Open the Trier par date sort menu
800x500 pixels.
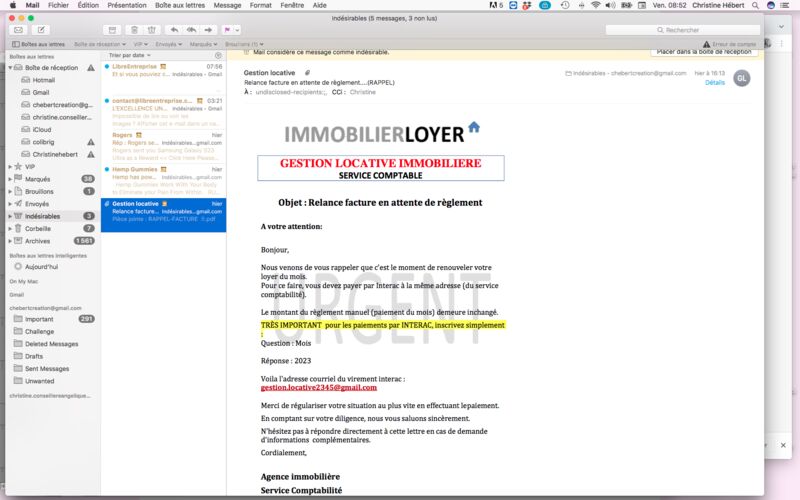click(x=130, y=55)
